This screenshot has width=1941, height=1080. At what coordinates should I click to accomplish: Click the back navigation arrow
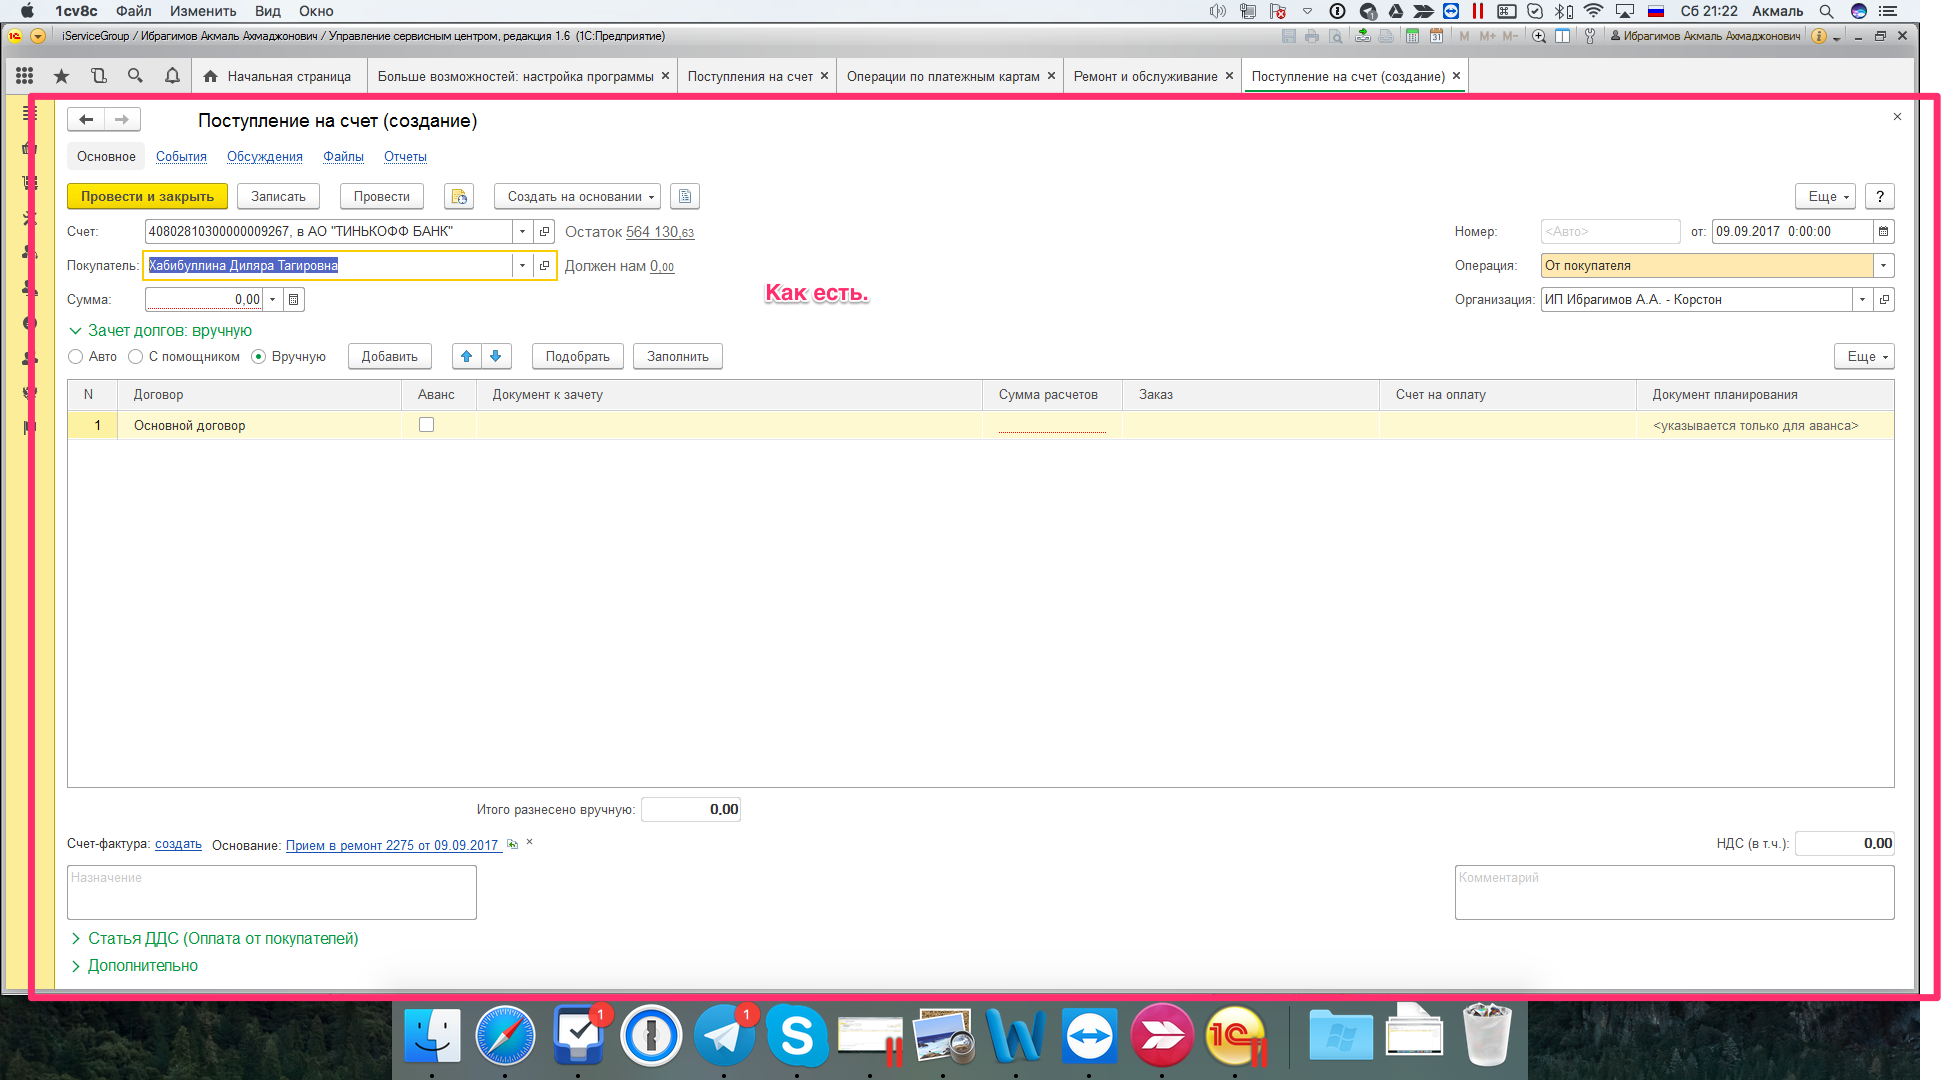(x=86, y=120)
